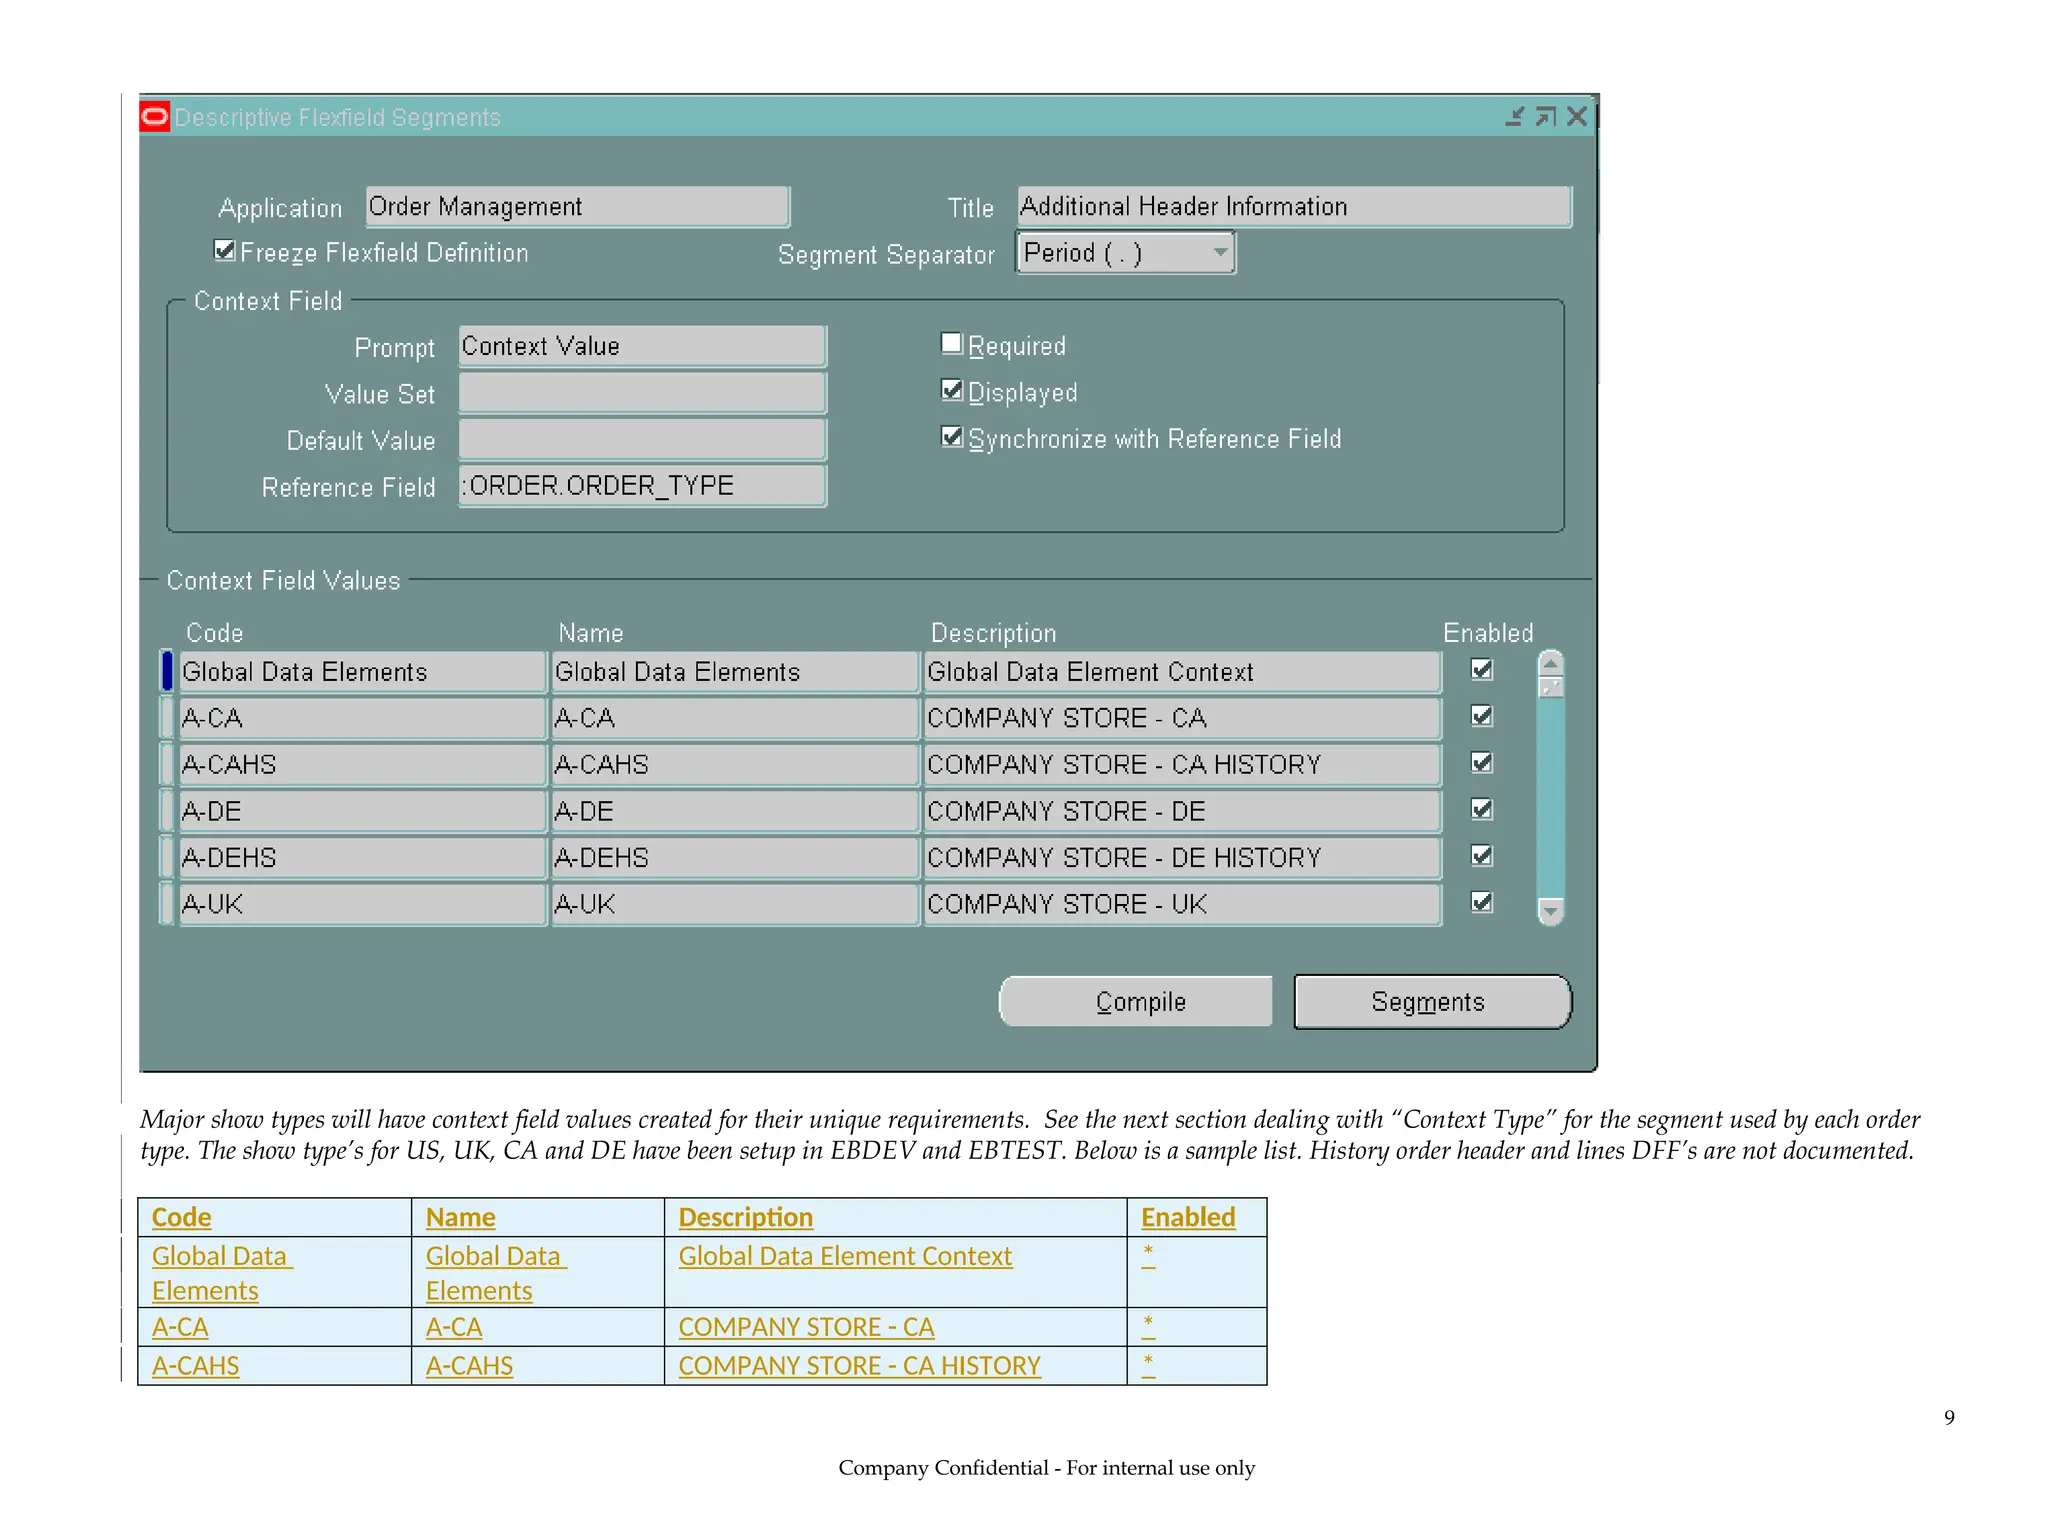Minimize the Descriptive Flexfield Segments window
The image size is (2048, 1536).
[x=1515, y=117]
